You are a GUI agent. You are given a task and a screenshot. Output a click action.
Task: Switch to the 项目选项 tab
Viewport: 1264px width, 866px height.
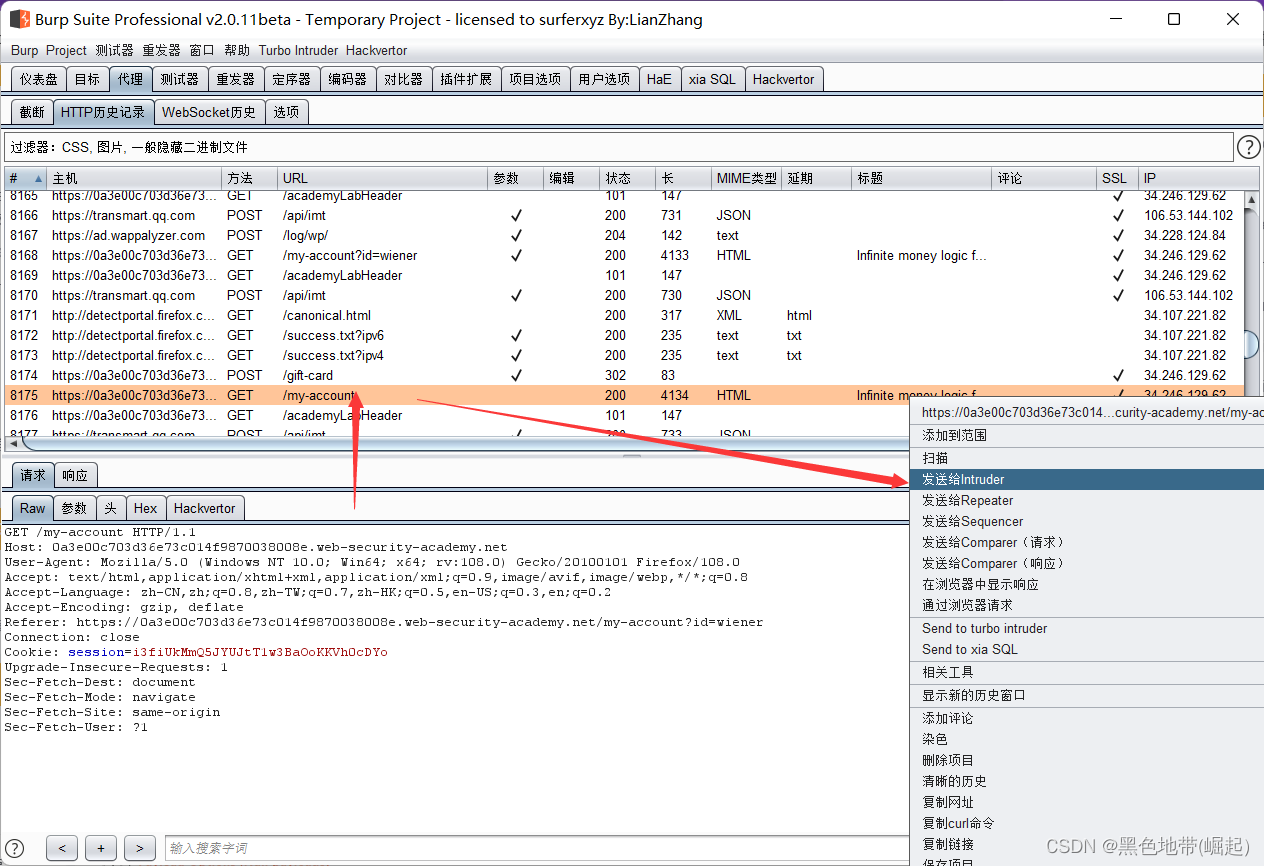point(535,79)
